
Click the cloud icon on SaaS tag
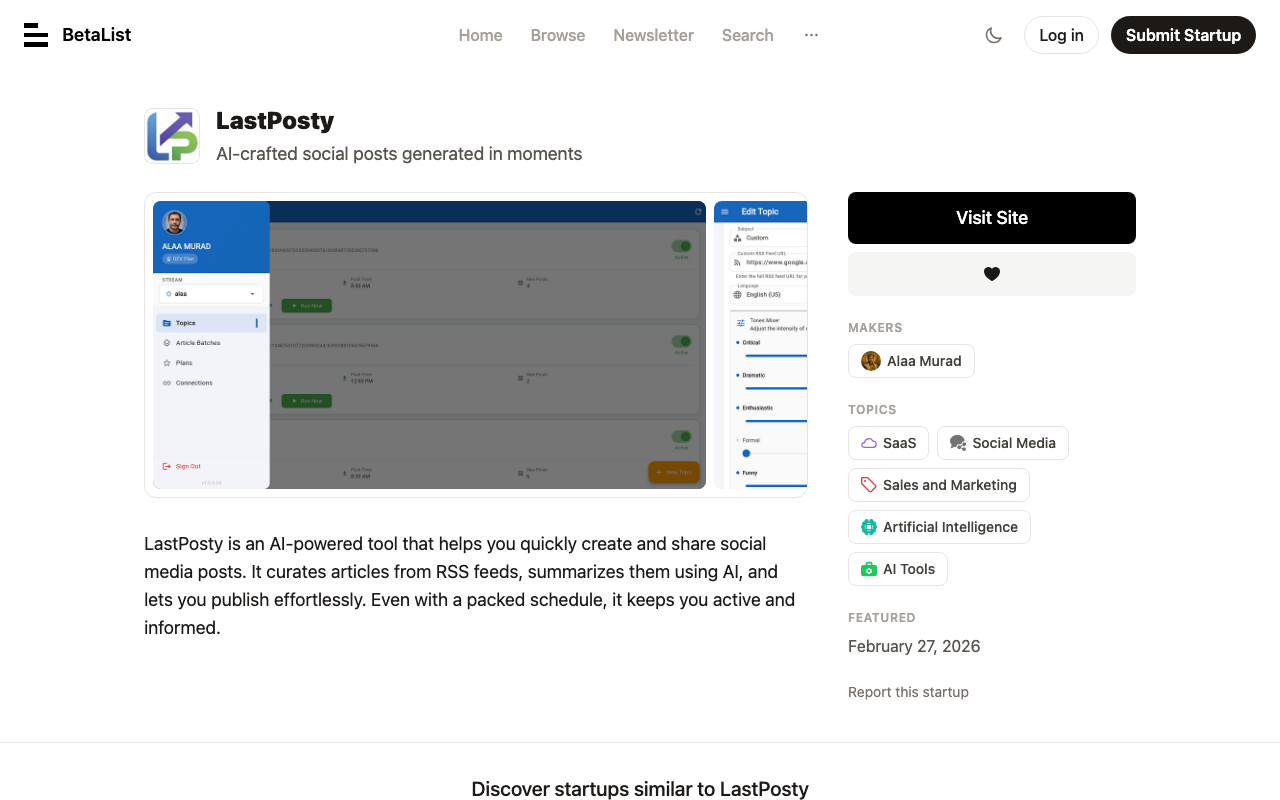(x=869, y=443)
